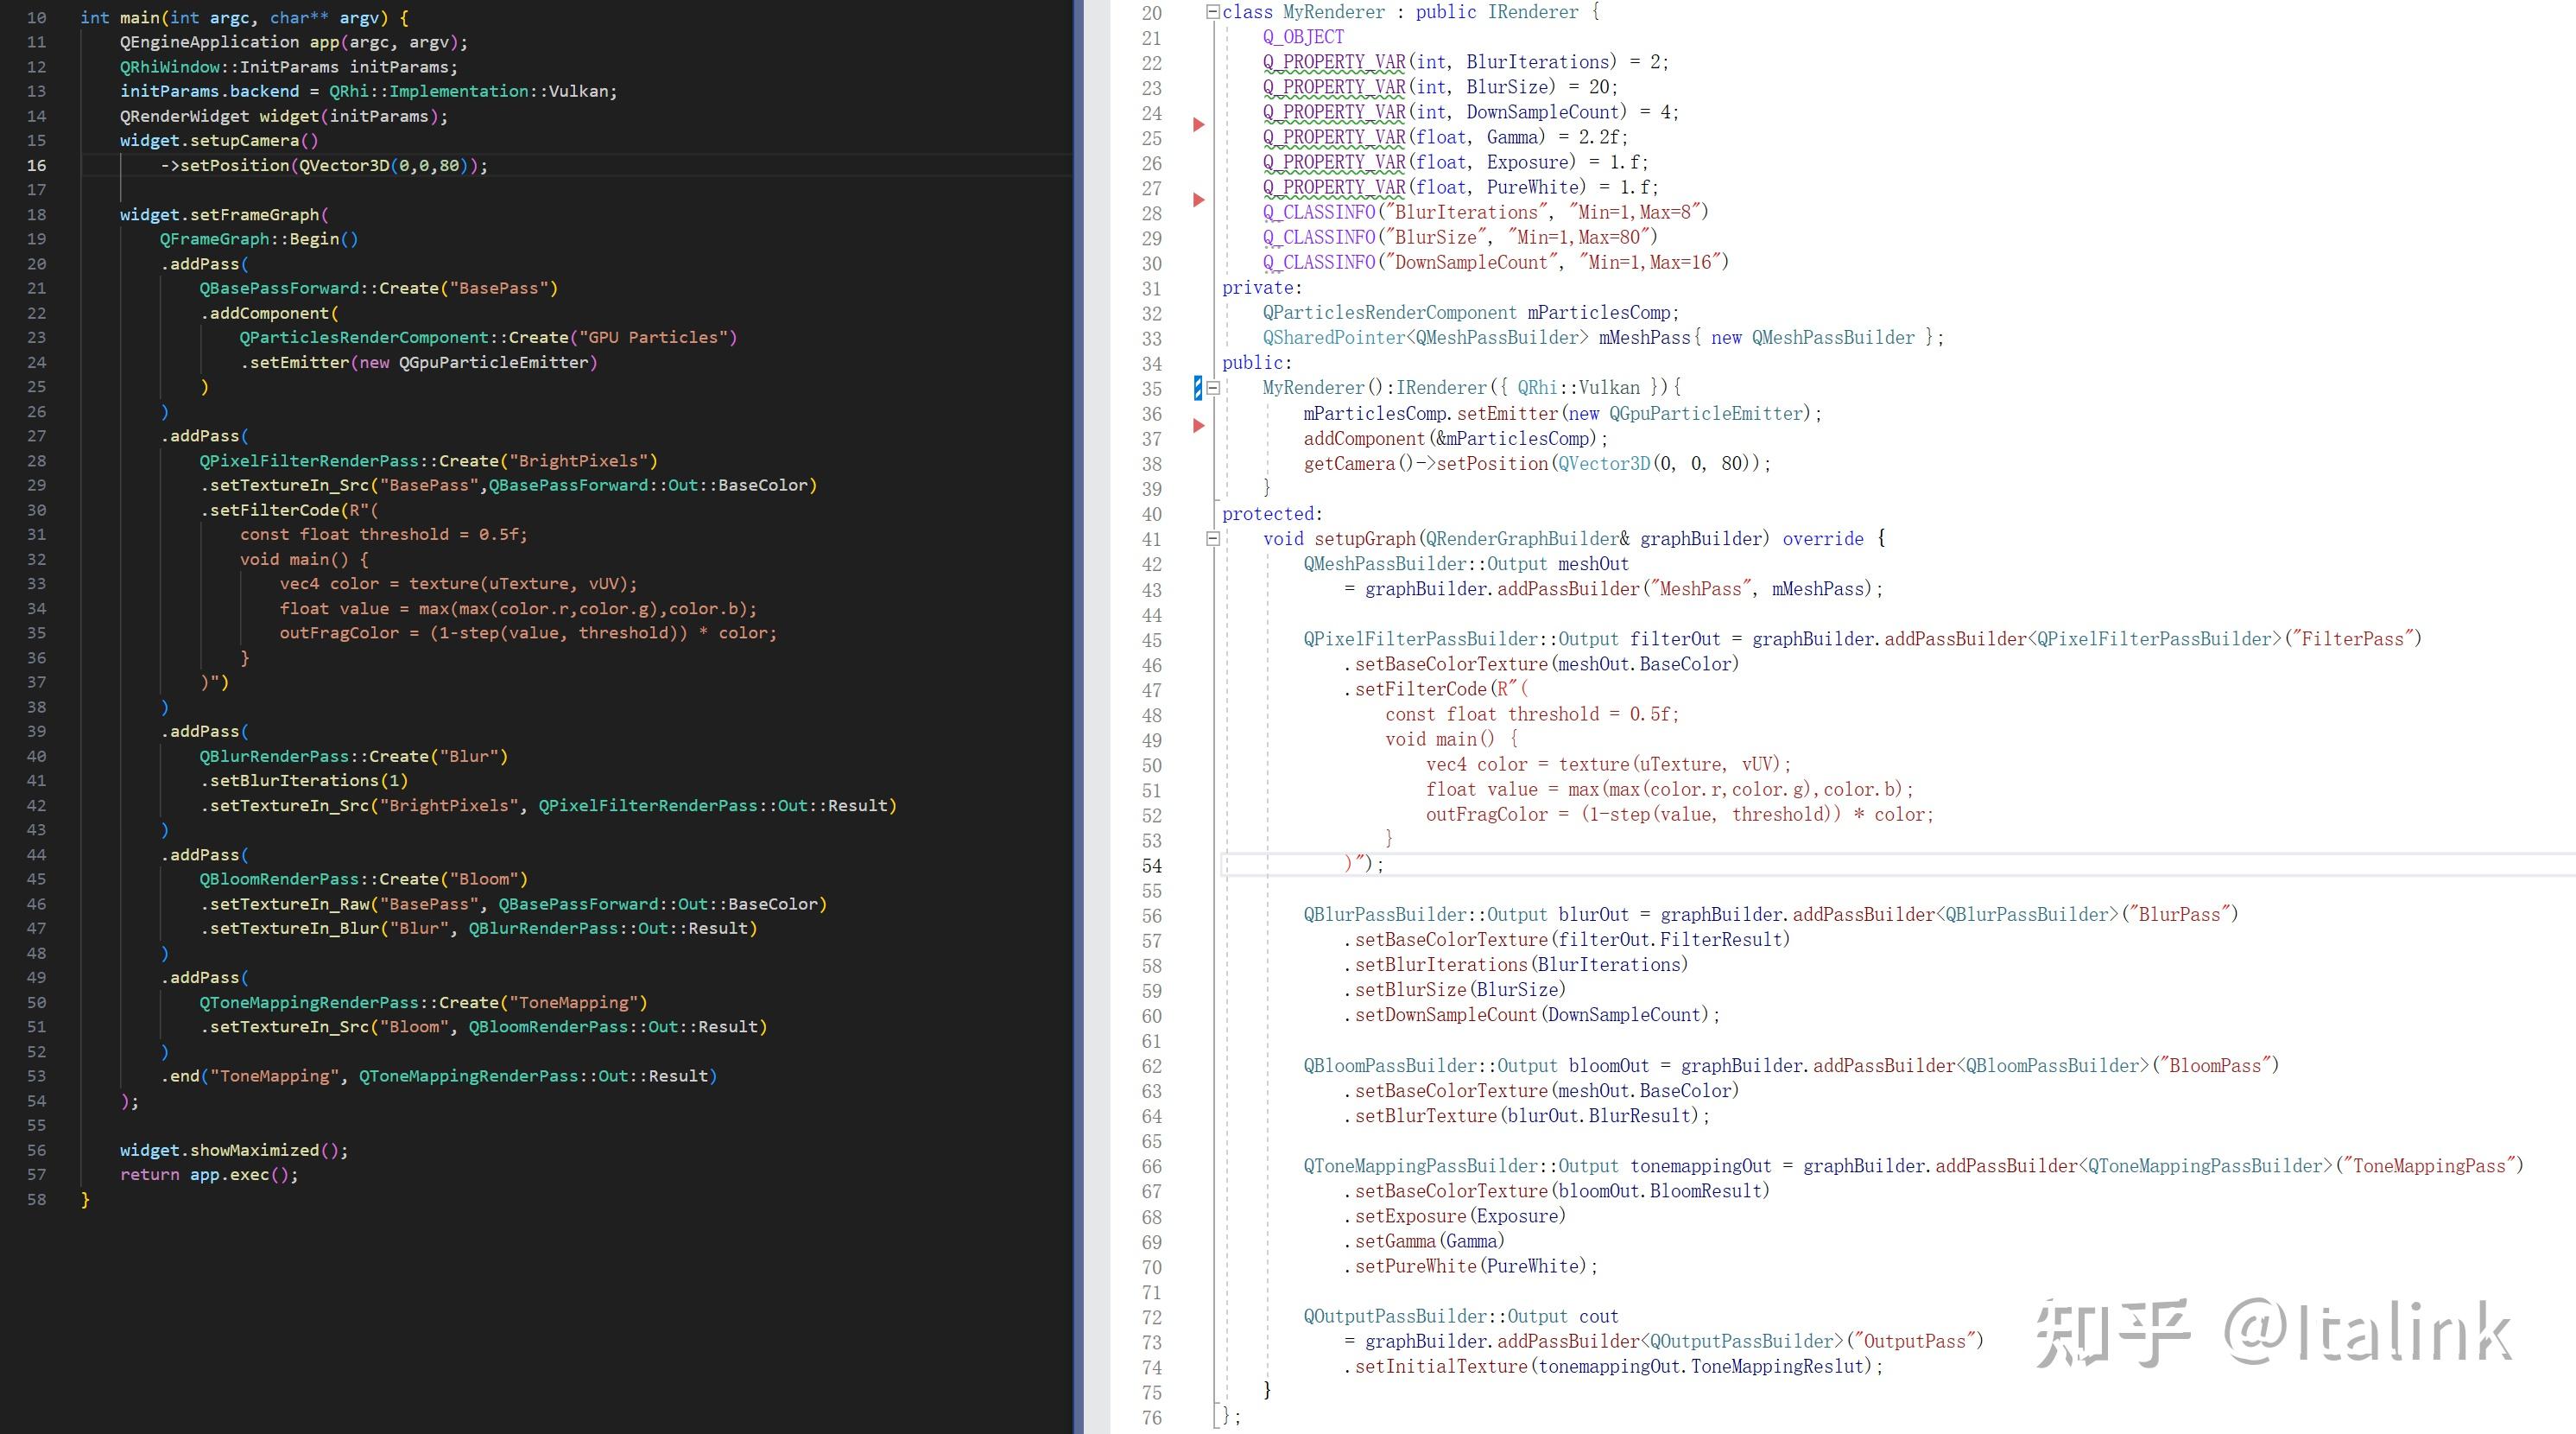
Task: Click 'app.exec()' in dark editor
Action: [x=239, y=1175]
